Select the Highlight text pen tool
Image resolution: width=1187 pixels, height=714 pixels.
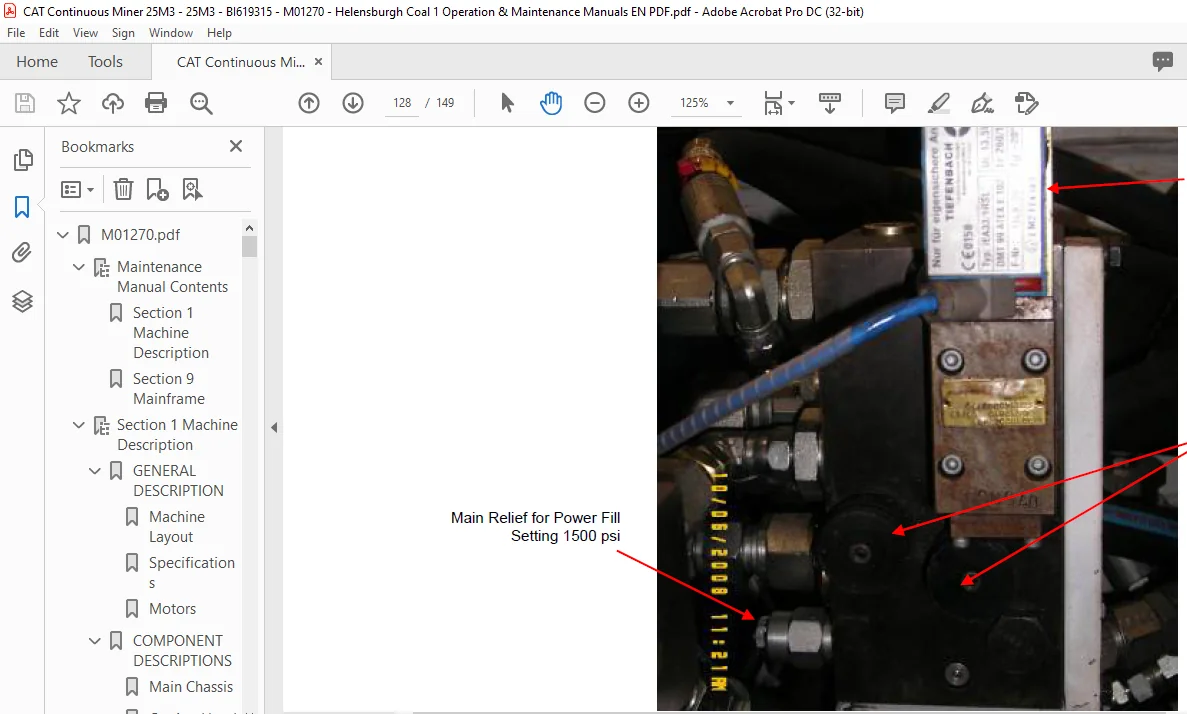939,103
